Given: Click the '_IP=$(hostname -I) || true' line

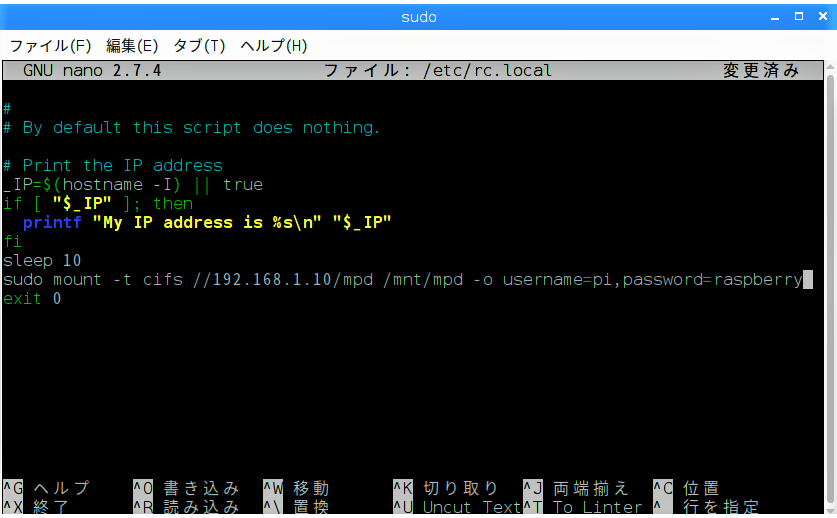Looking at the screenshot, I should click(x=133, y=185).
